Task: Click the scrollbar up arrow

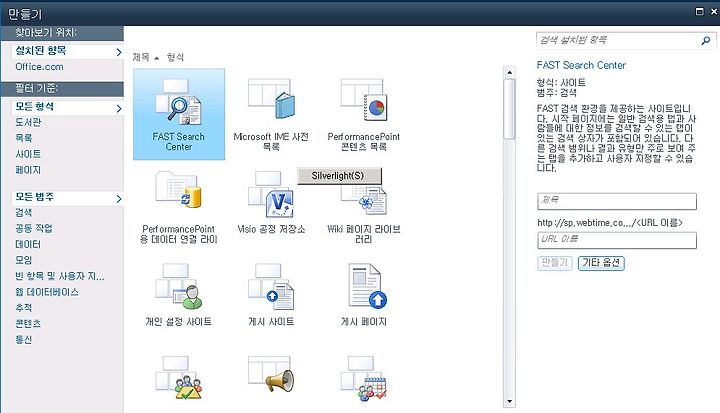Action: tap(509, 73)
